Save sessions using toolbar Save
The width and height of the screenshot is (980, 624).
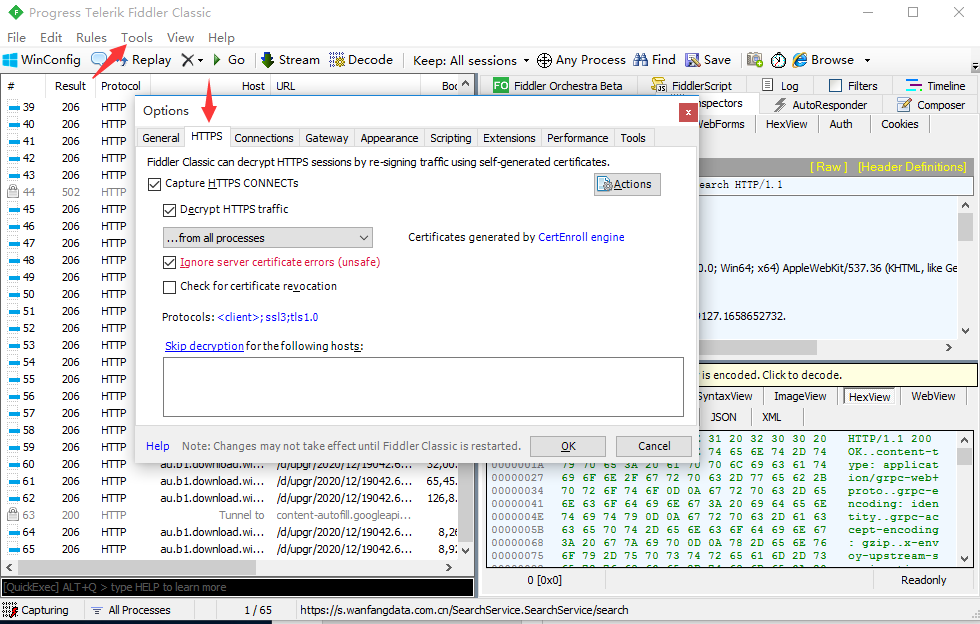coord(708,60)
